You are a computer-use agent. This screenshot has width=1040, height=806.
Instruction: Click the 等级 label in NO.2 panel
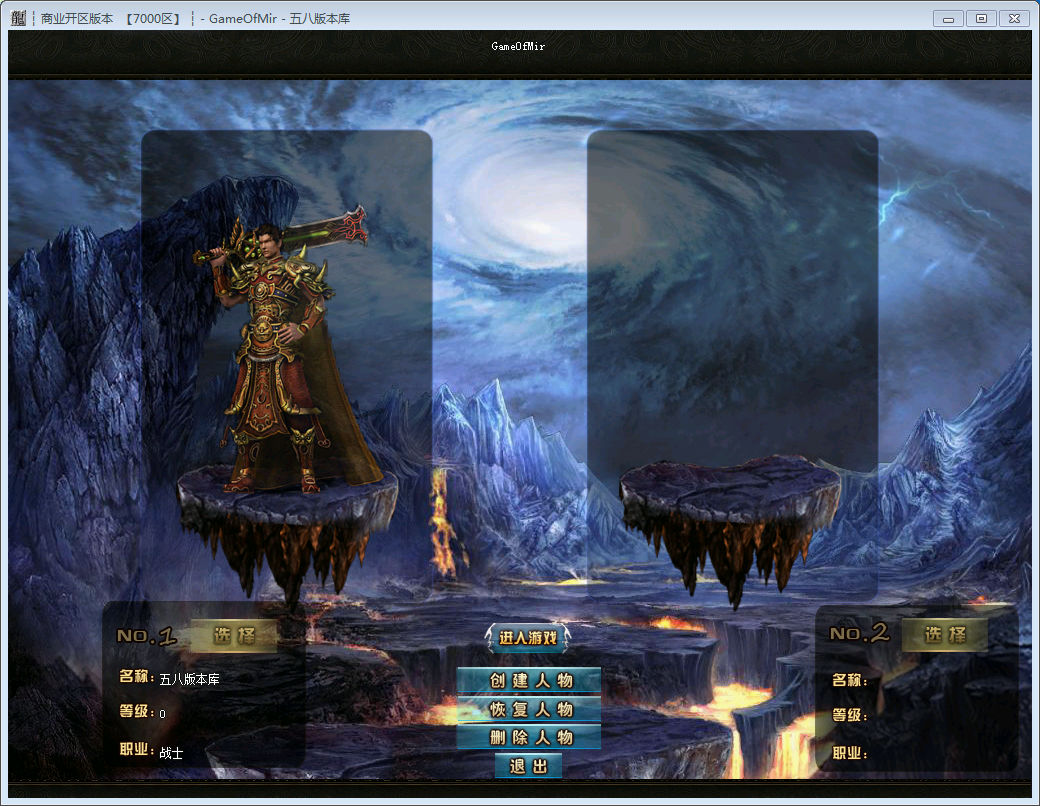point(849,715)
